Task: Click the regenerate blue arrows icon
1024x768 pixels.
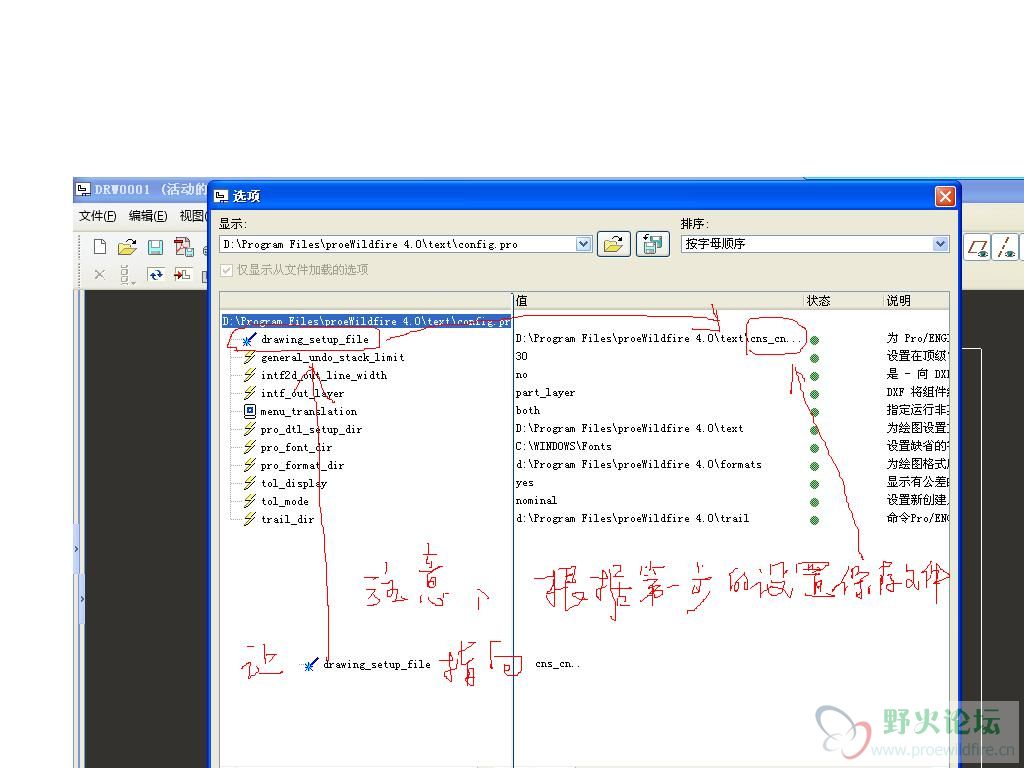Action: (x=155, y=275)
